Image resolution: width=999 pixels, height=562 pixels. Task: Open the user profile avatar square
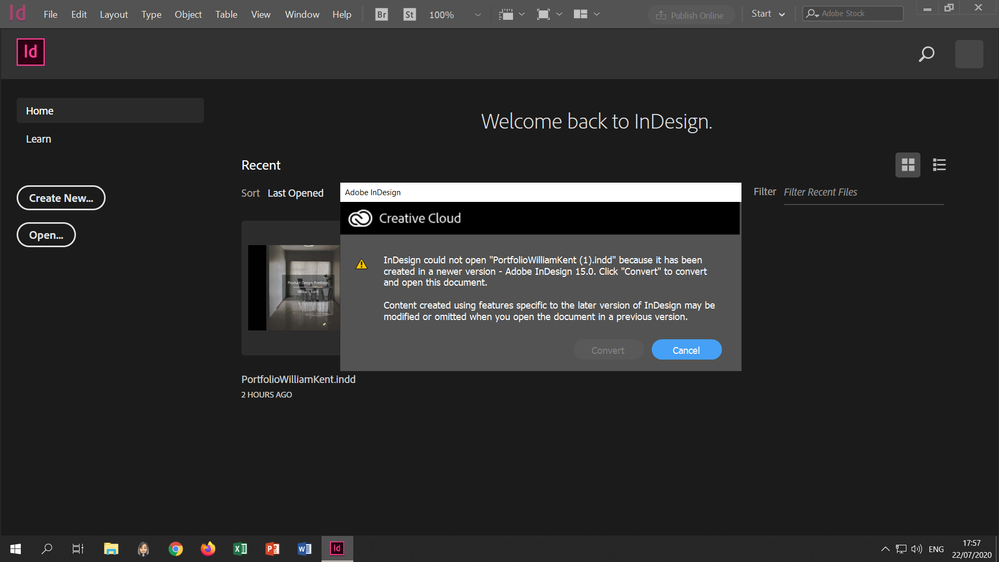968,54
